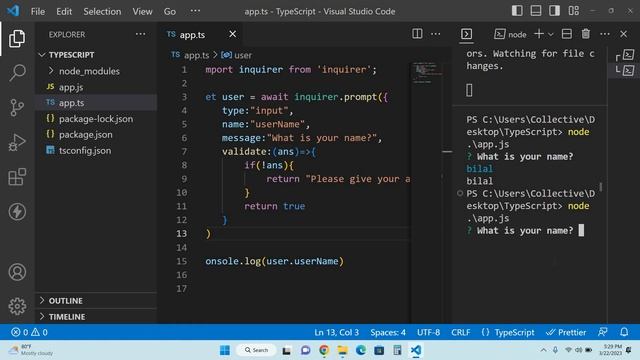
Task: Open the Edit menu
Action: (x=64, y=11)
